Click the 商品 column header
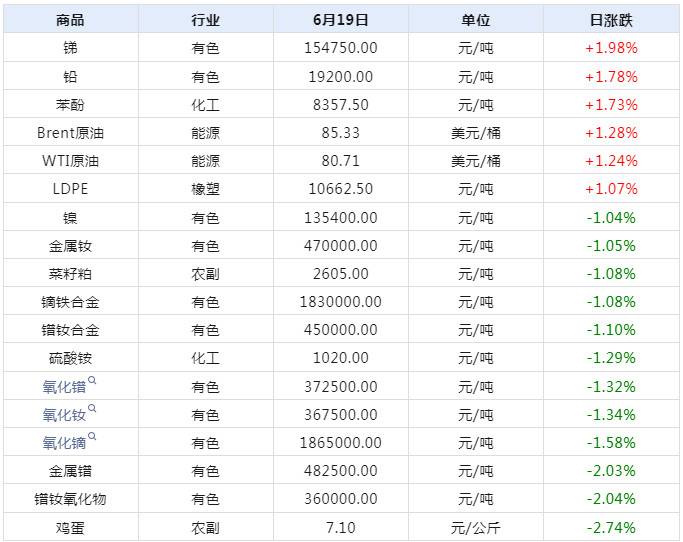 coord(70,20)
